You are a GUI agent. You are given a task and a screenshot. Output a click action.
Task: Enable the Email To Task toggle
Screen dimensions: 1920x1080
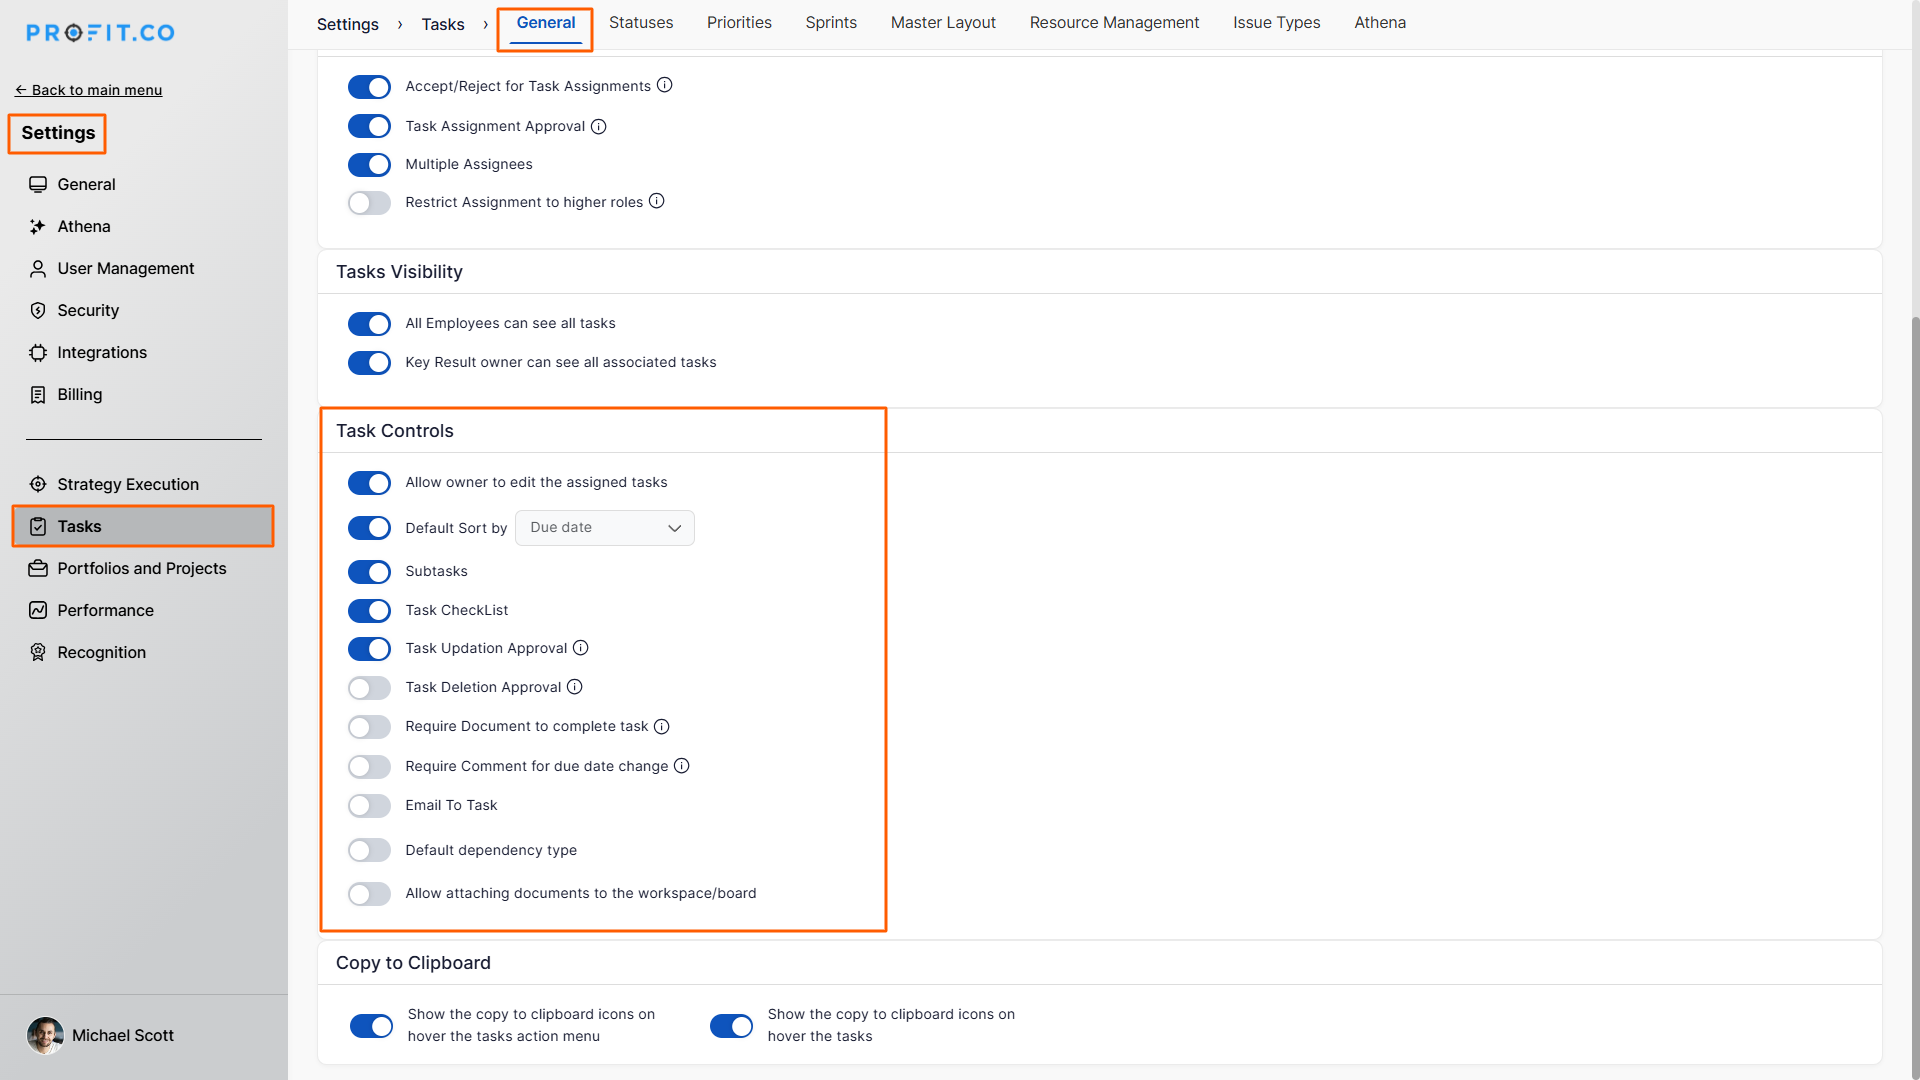coord(369,806)
